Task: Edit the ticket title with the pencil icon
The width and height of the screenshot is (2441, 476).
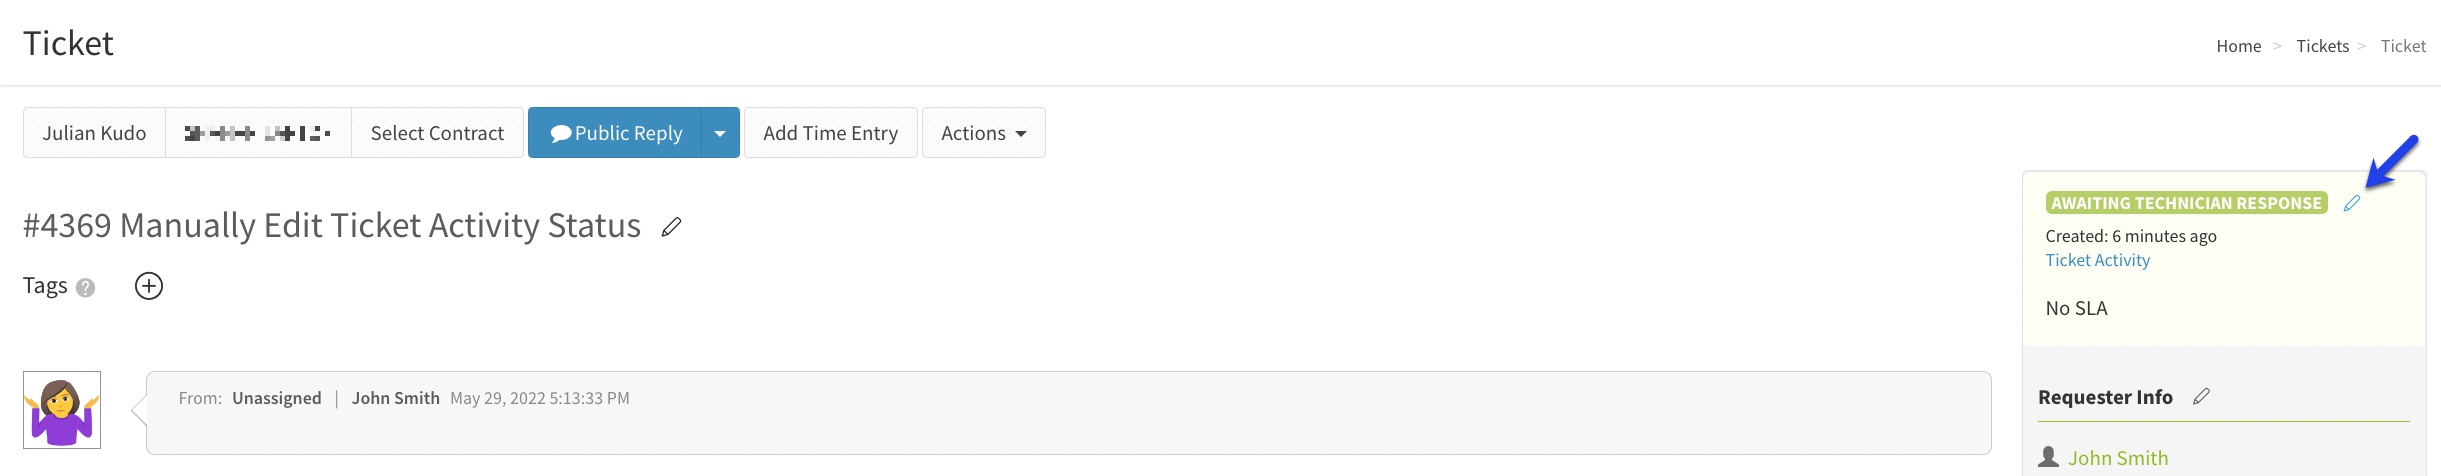Action: tap(671, 227)
